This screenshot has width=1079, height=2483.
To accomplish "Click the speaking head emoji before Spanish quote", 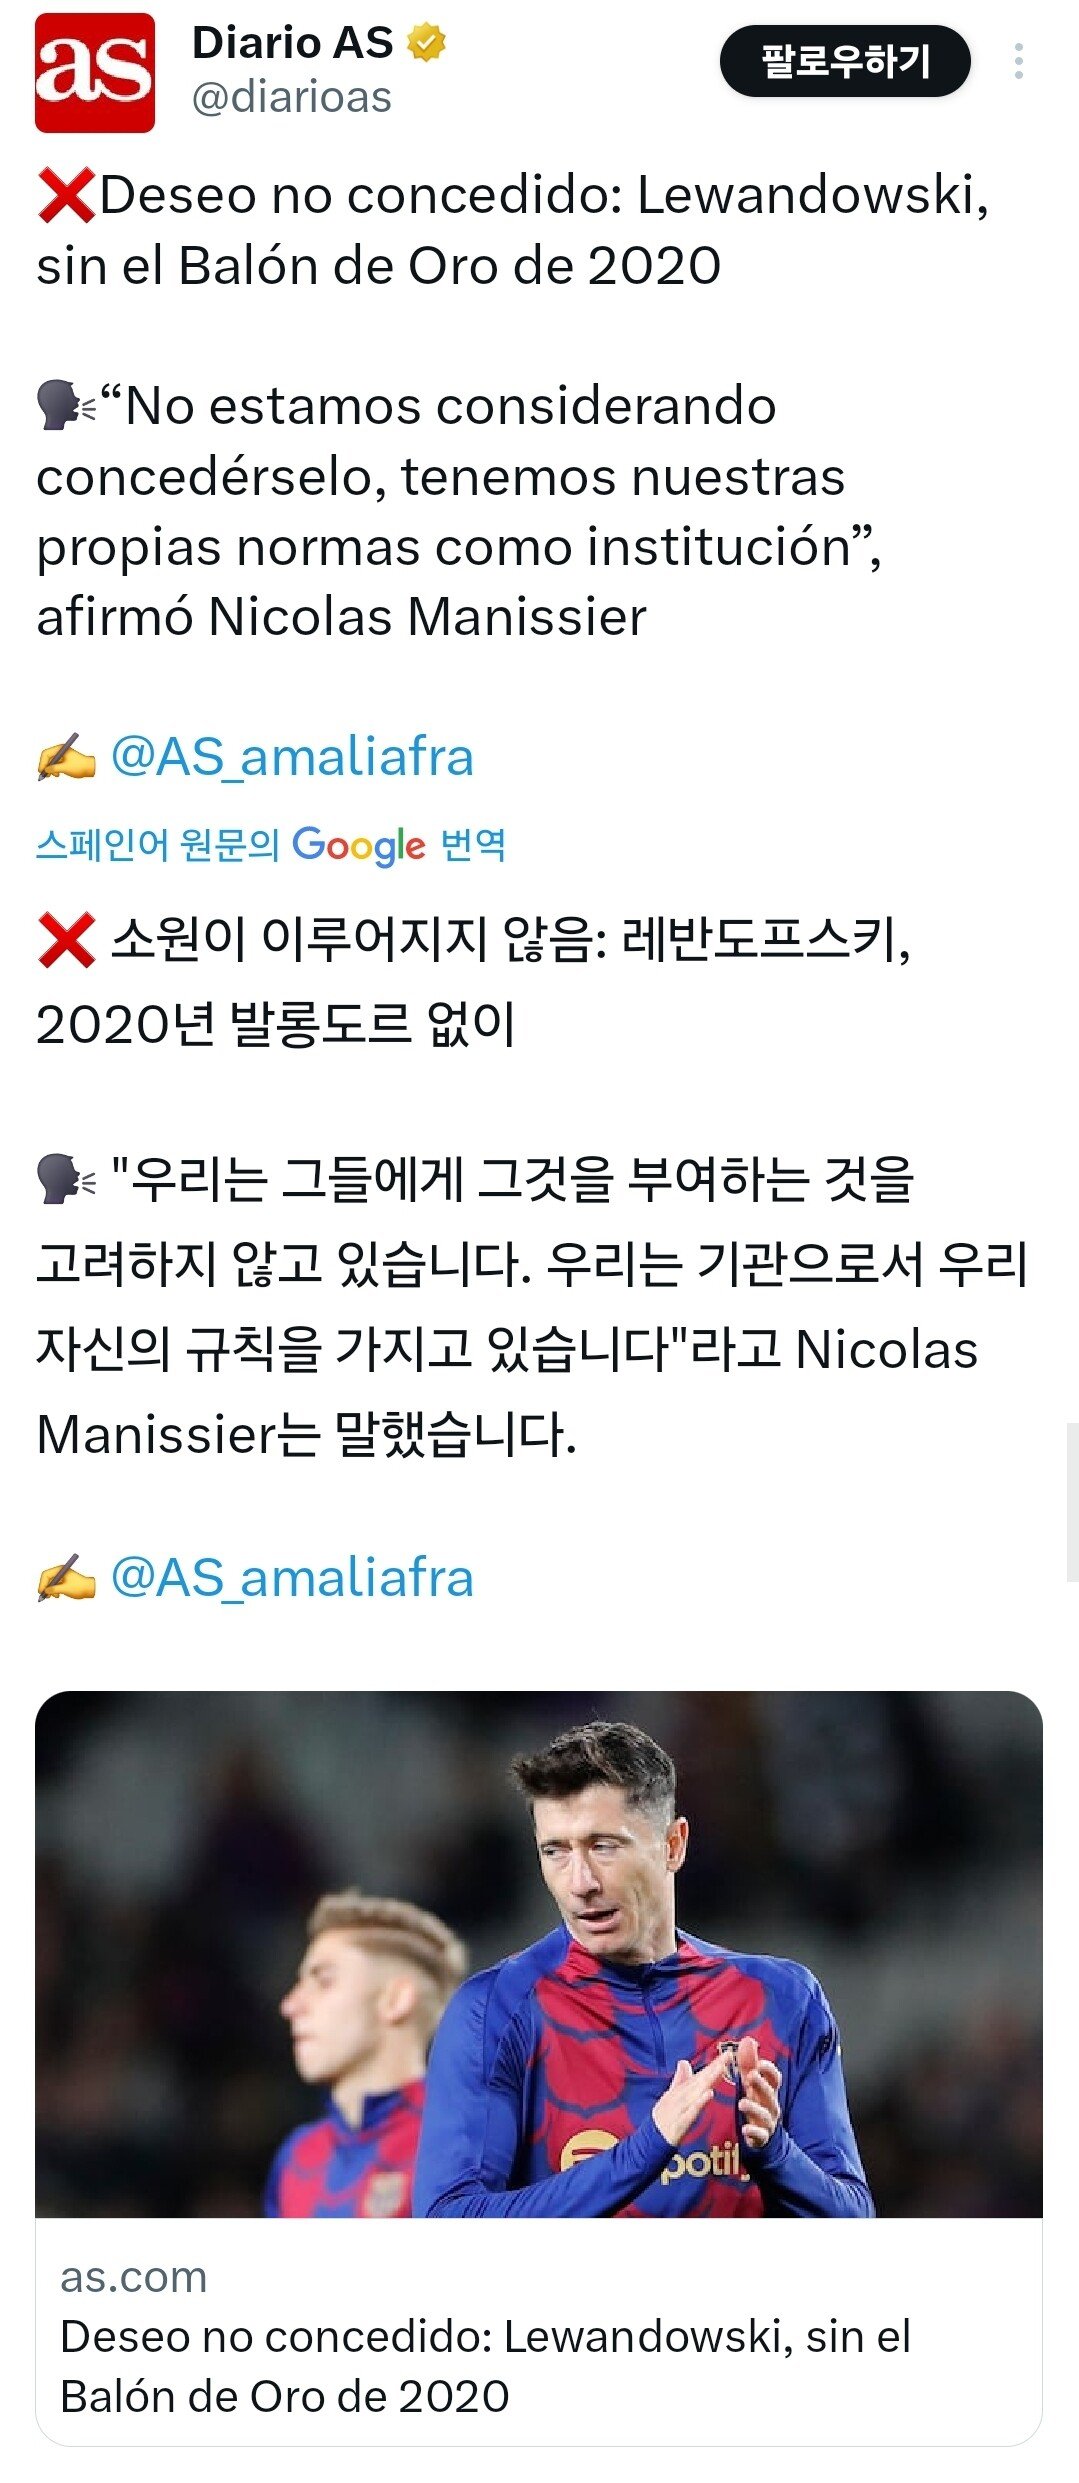I will tap(66, 405).
